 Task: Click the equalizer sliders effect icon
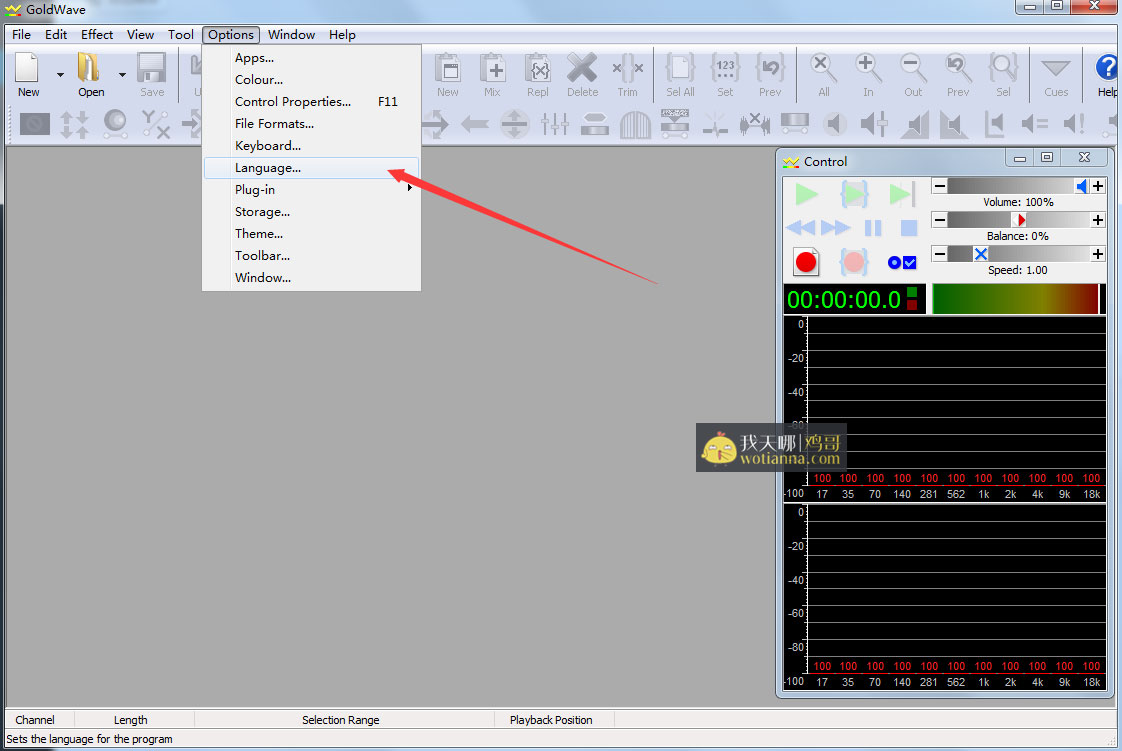coord(555,124)
